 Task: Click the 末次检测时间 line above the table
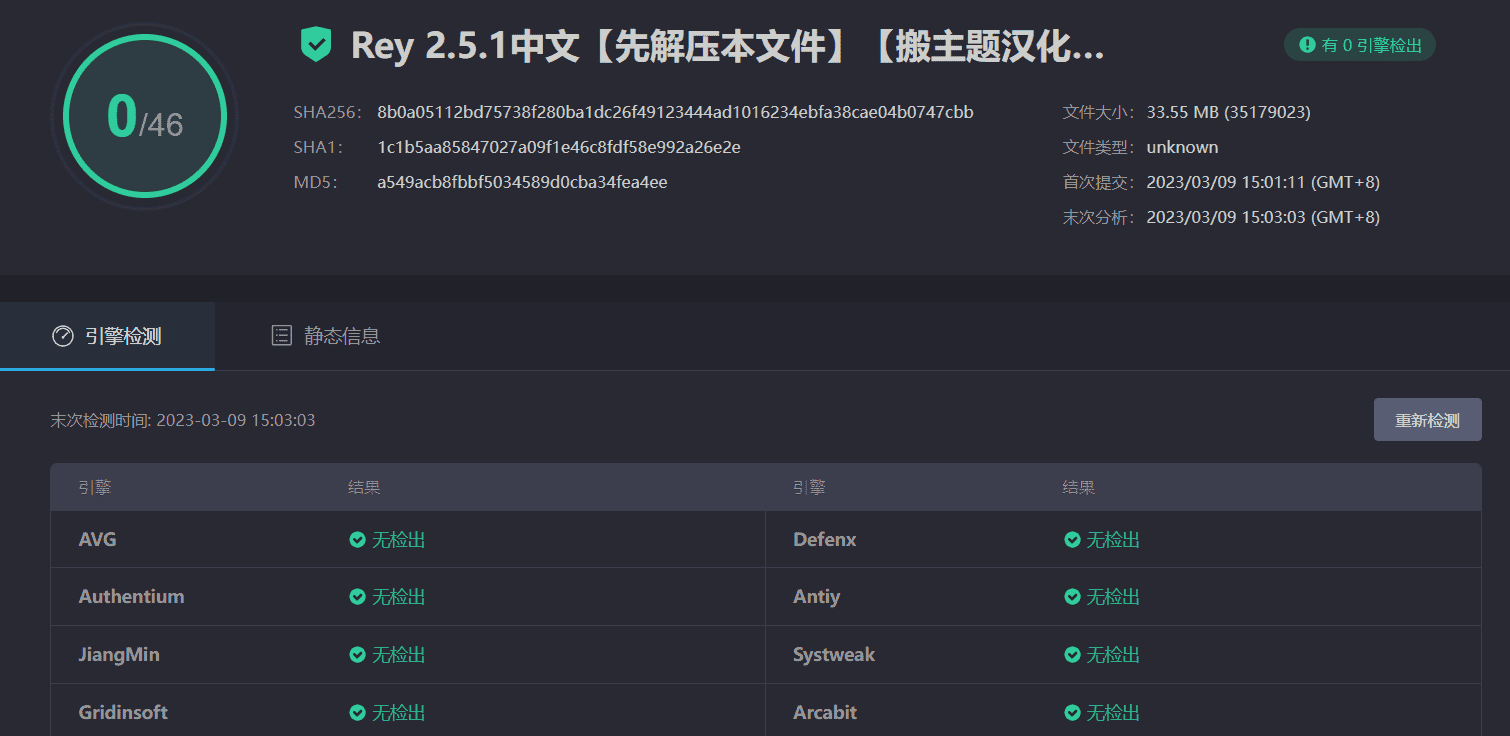183,420
